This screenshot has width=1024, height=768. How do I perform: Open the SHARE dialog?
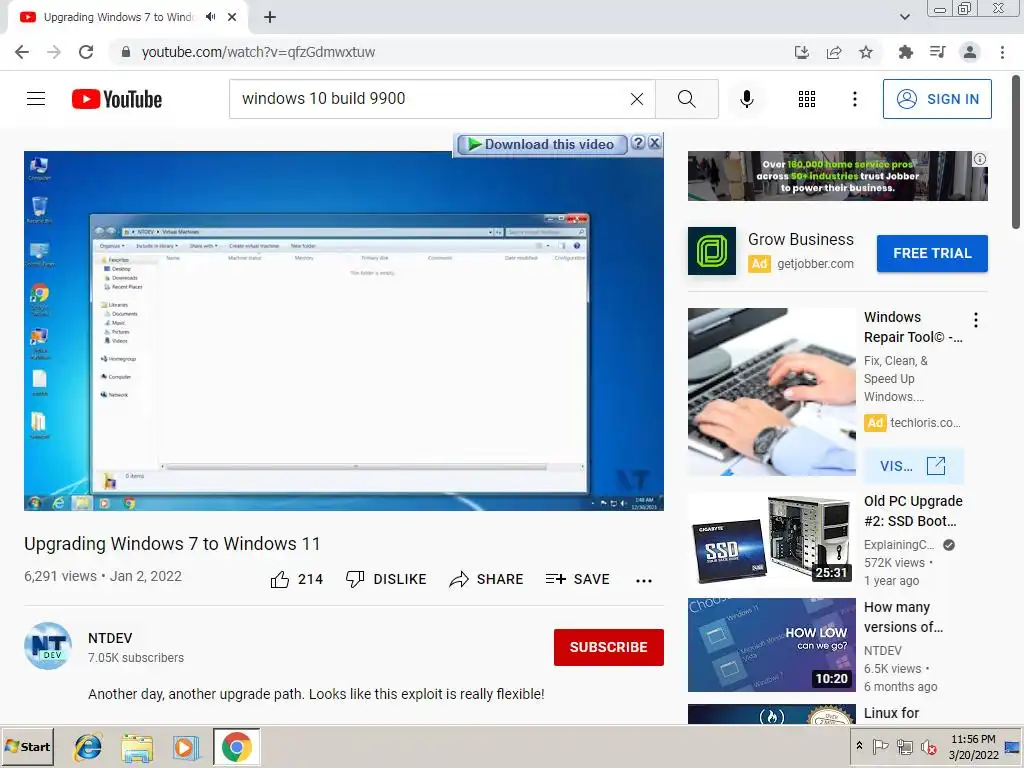point(487,579)
